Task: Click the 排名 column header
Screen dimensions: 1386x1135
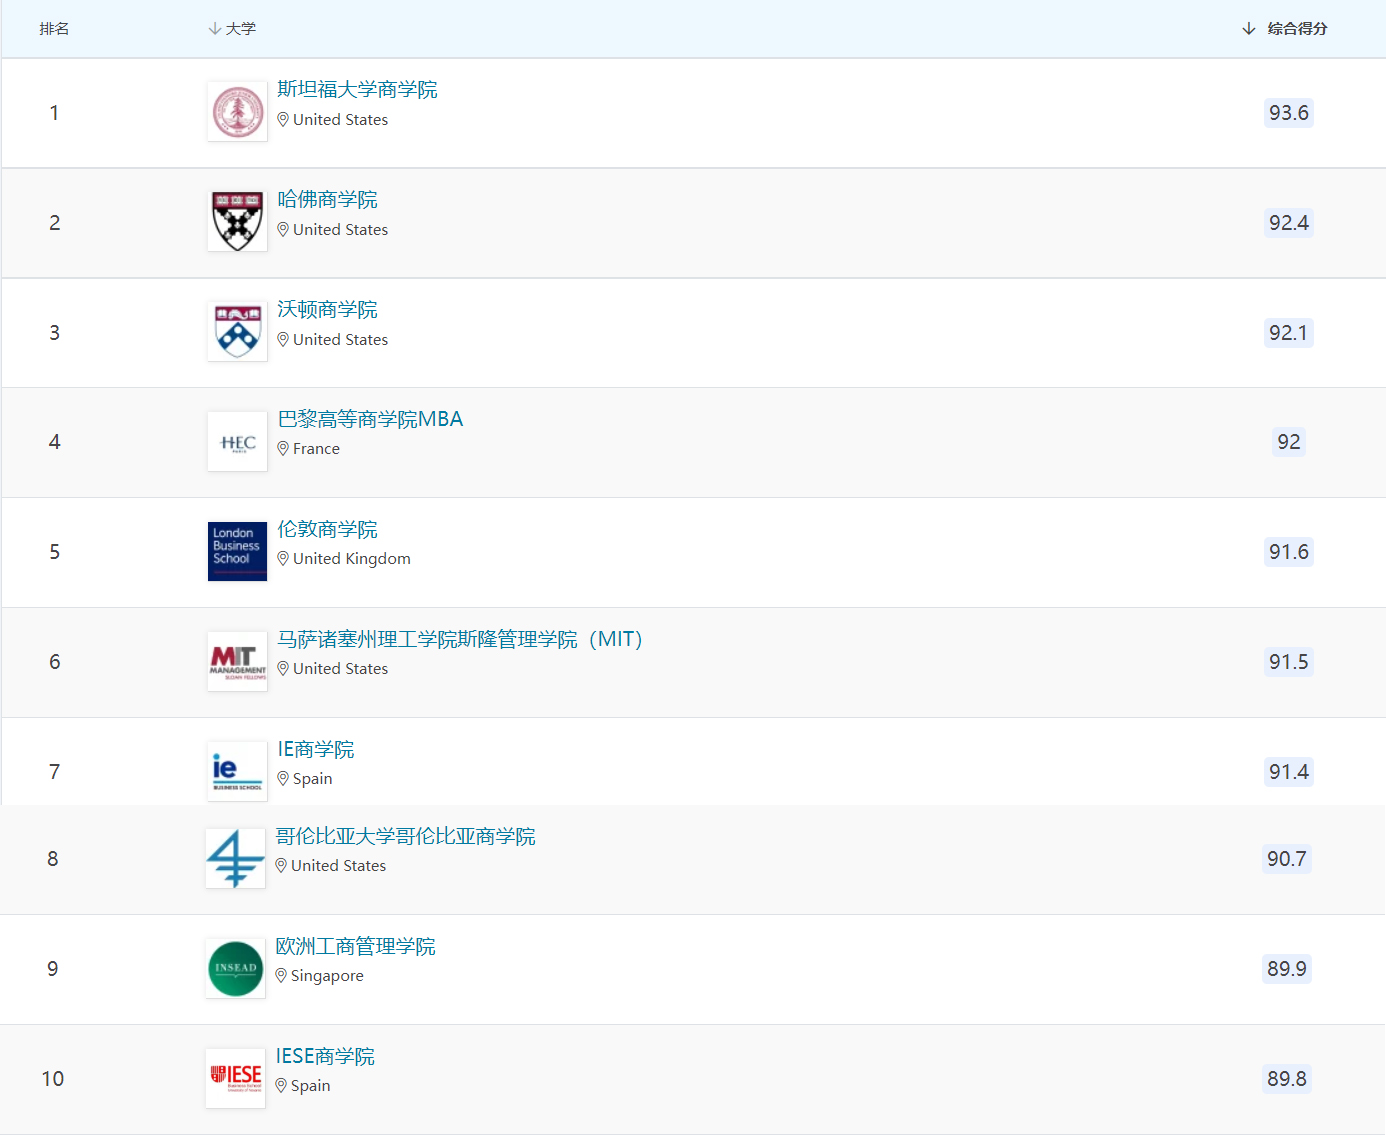Action: click(54, 29)
